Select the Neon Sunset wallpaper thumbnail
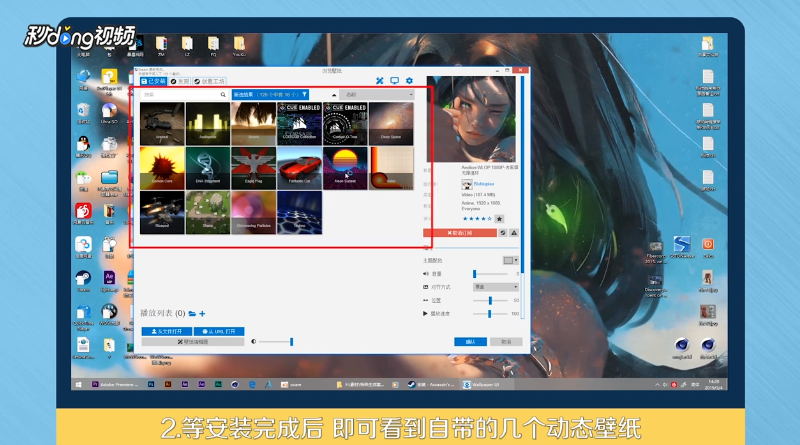This screenshot has height=445, width=800. [345, 168]
